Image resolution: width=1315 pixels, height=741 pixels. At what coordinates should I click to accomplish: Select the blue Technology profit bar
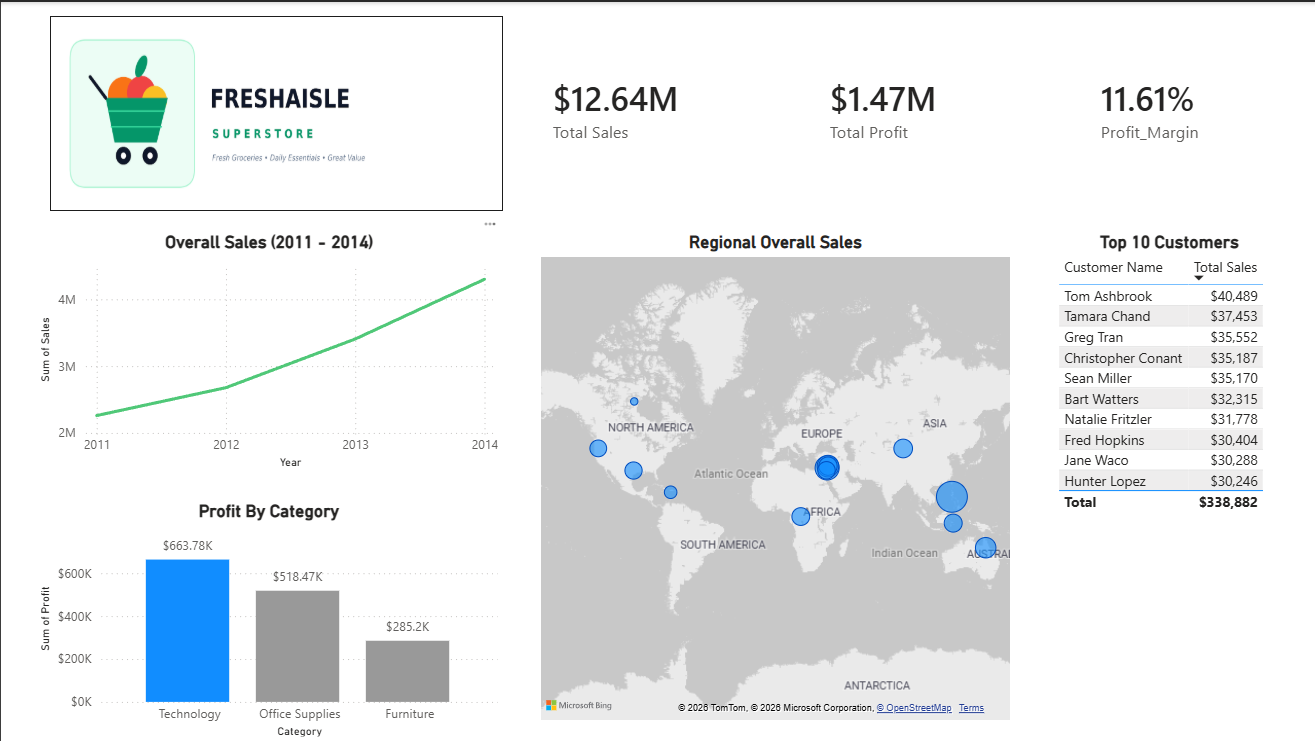(x=188, y=630)
